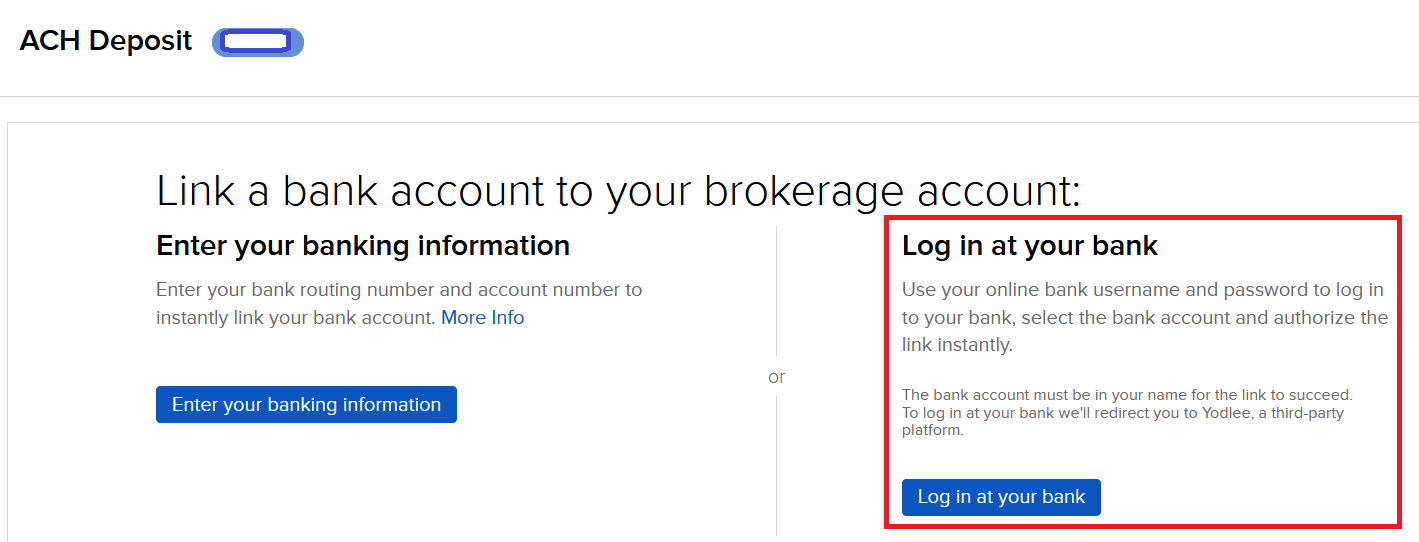Select the Log in at your bank heading
Viewport: 1419px width, 542px height.
[1030, 246]
